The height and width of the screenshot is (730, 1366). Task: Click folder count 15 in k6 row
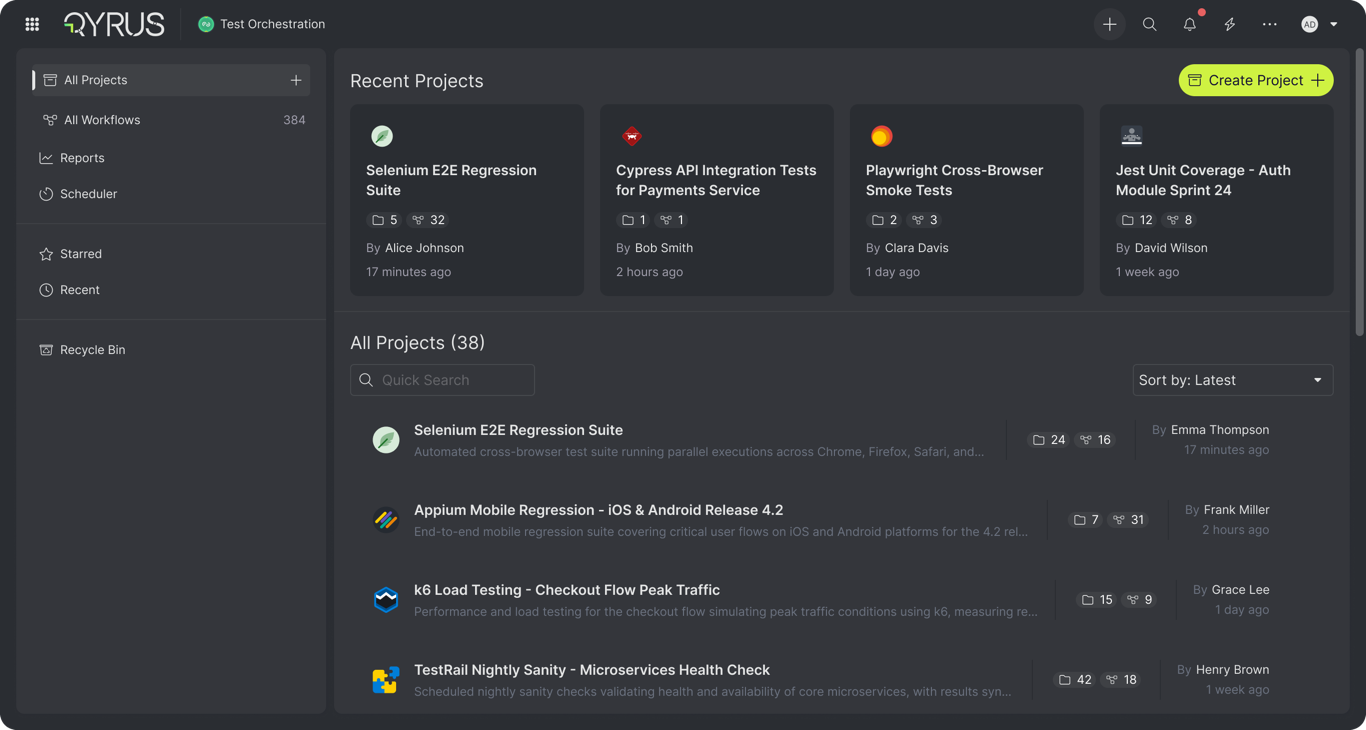(1097, 600)
